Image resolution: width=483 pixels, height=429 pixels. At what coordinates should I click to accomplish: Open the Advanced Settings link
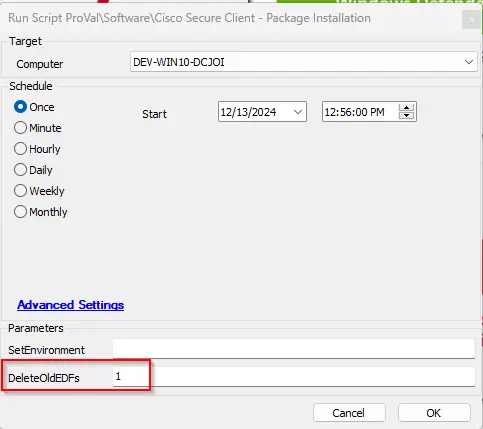pos(71,305)
